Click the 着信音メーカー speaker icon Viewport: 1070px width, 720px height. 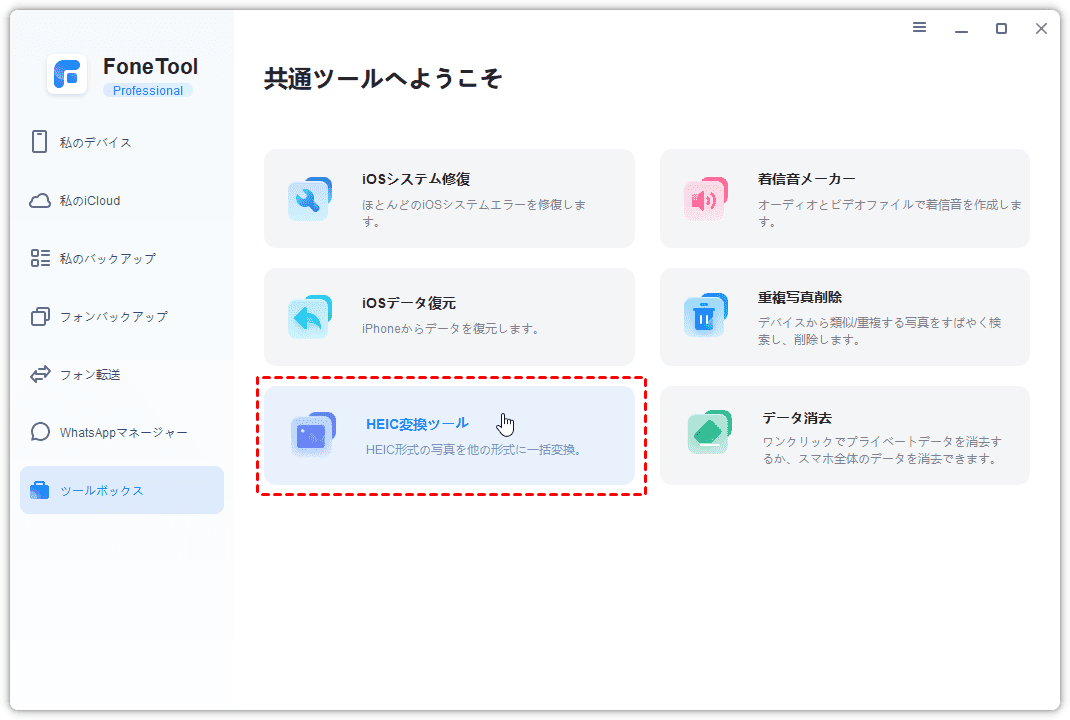point(705,199)
